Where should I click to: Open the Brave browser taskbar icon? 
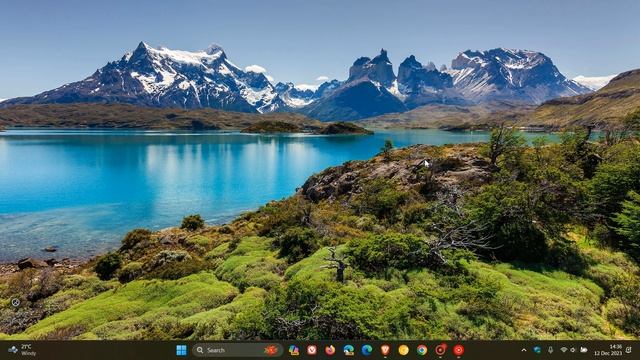[385, 350]
